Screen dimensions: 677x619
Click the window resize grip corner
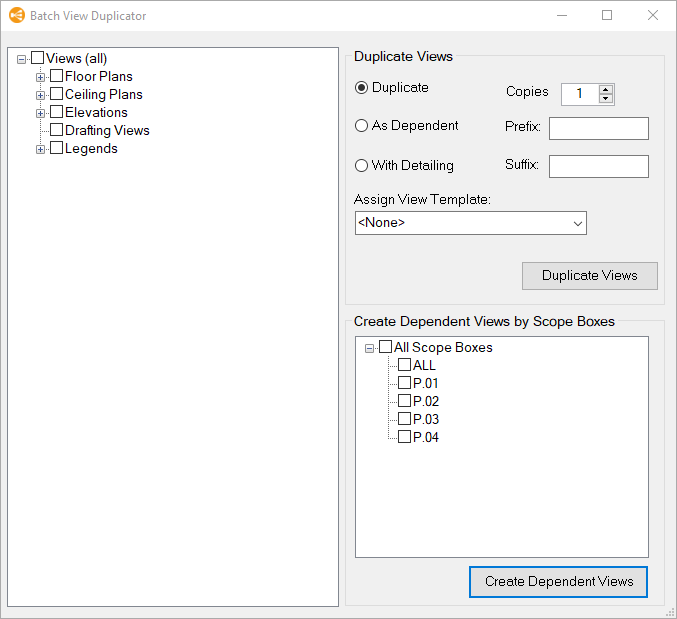(x=670, y=612)
